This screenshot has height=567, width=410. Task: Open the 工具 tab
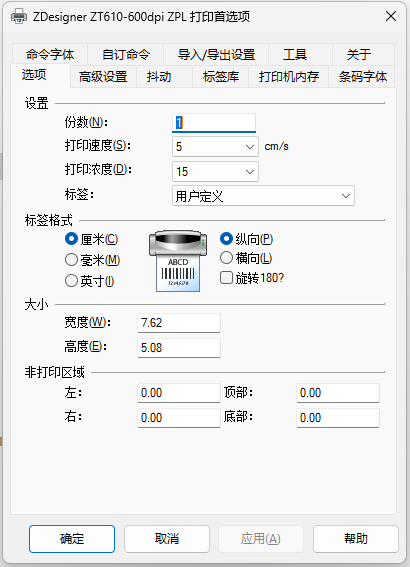(295, 55)
